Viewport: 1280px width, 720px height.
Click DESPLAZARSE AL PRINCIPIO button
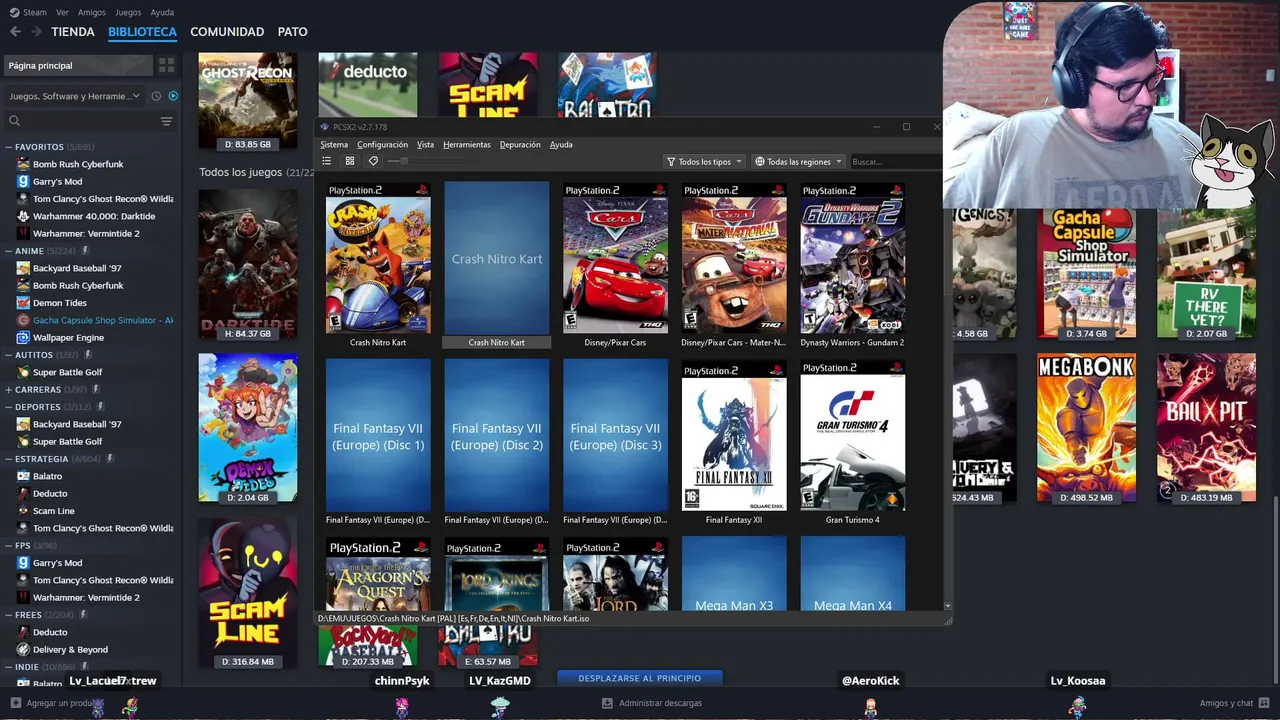[x=640, y=678]
